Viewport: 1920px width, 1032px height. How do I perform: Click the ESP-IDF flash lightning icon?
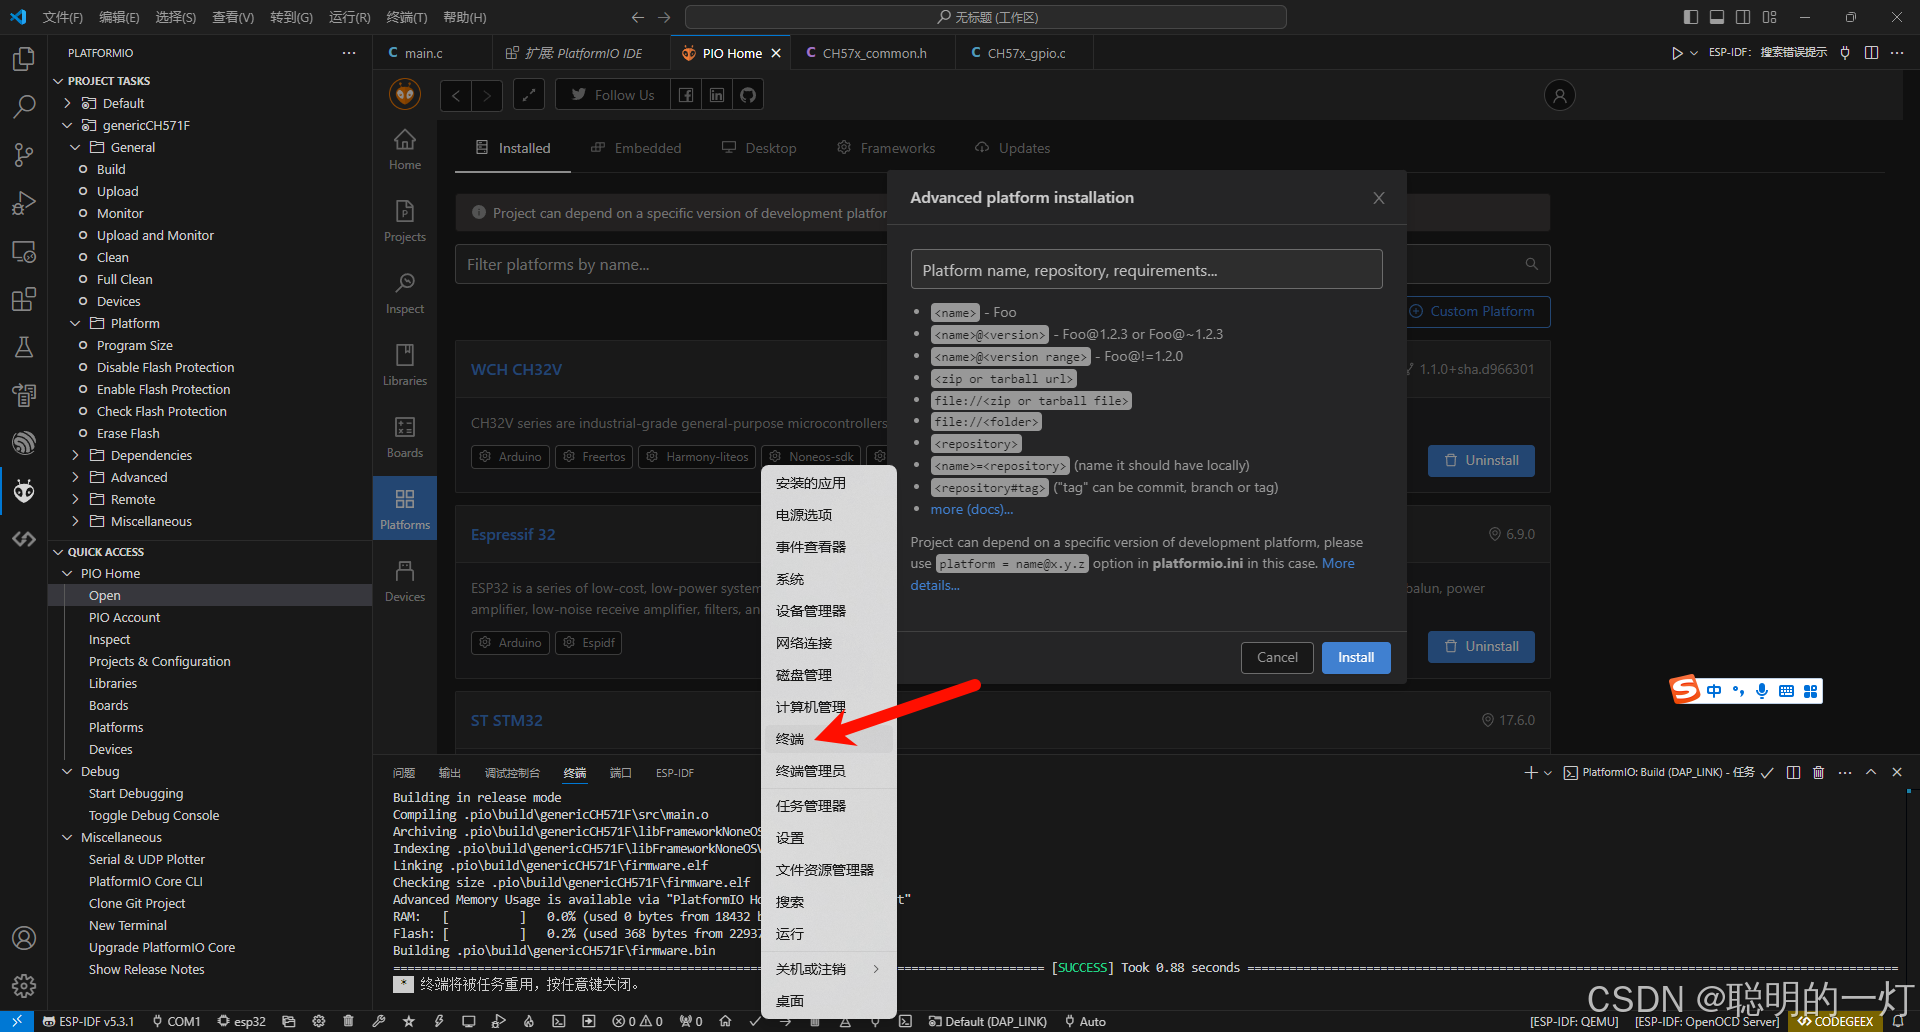(x=438, y=1021)
